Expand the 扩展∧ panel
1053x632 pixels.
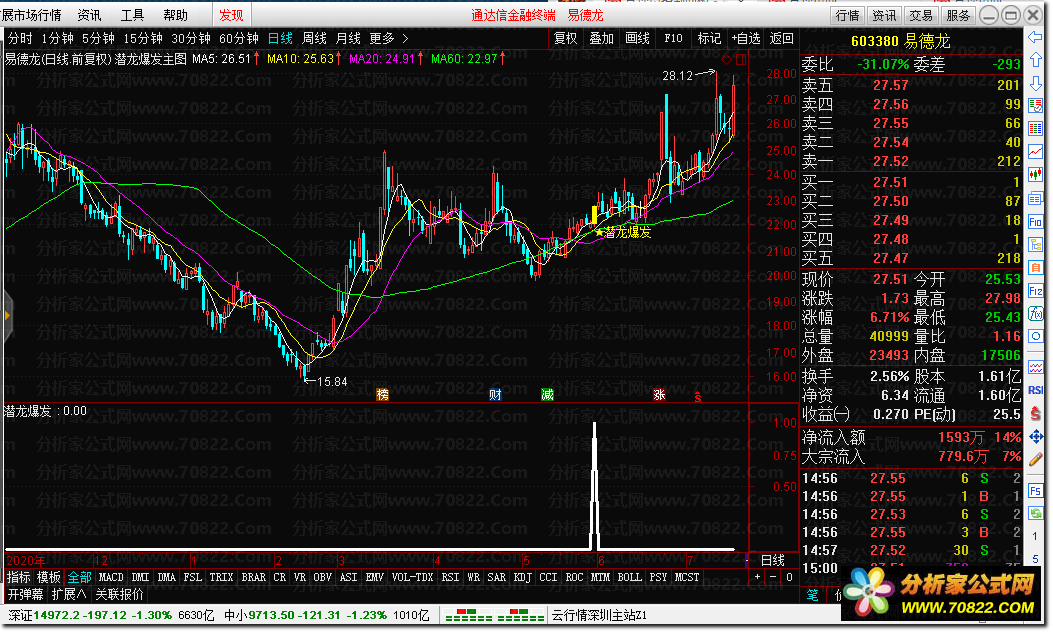(x=68, y=594)
